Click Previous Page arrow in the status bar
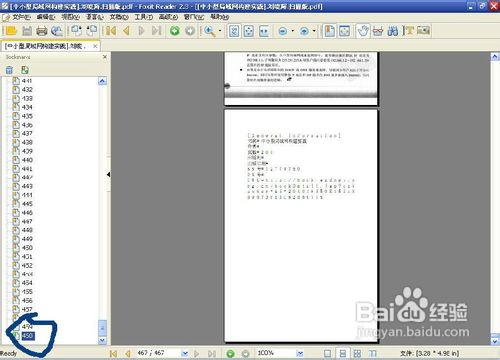500x360 pixels. 127,353
